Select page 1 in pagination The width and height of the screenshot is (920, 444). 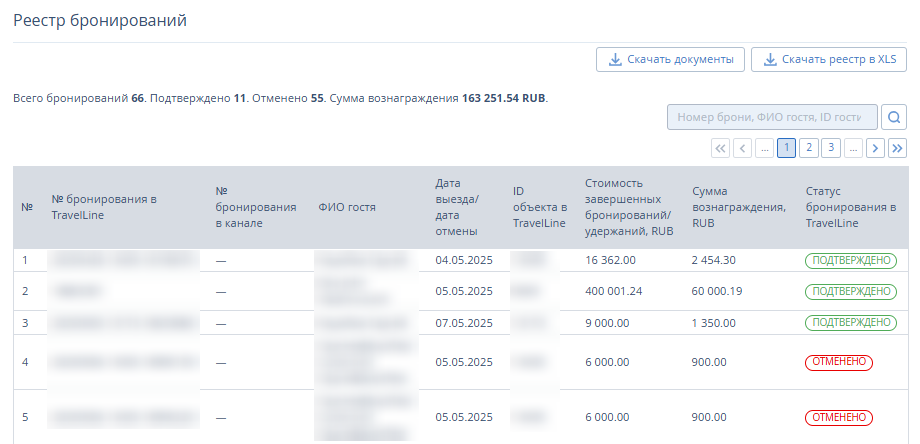coord(787,148)
